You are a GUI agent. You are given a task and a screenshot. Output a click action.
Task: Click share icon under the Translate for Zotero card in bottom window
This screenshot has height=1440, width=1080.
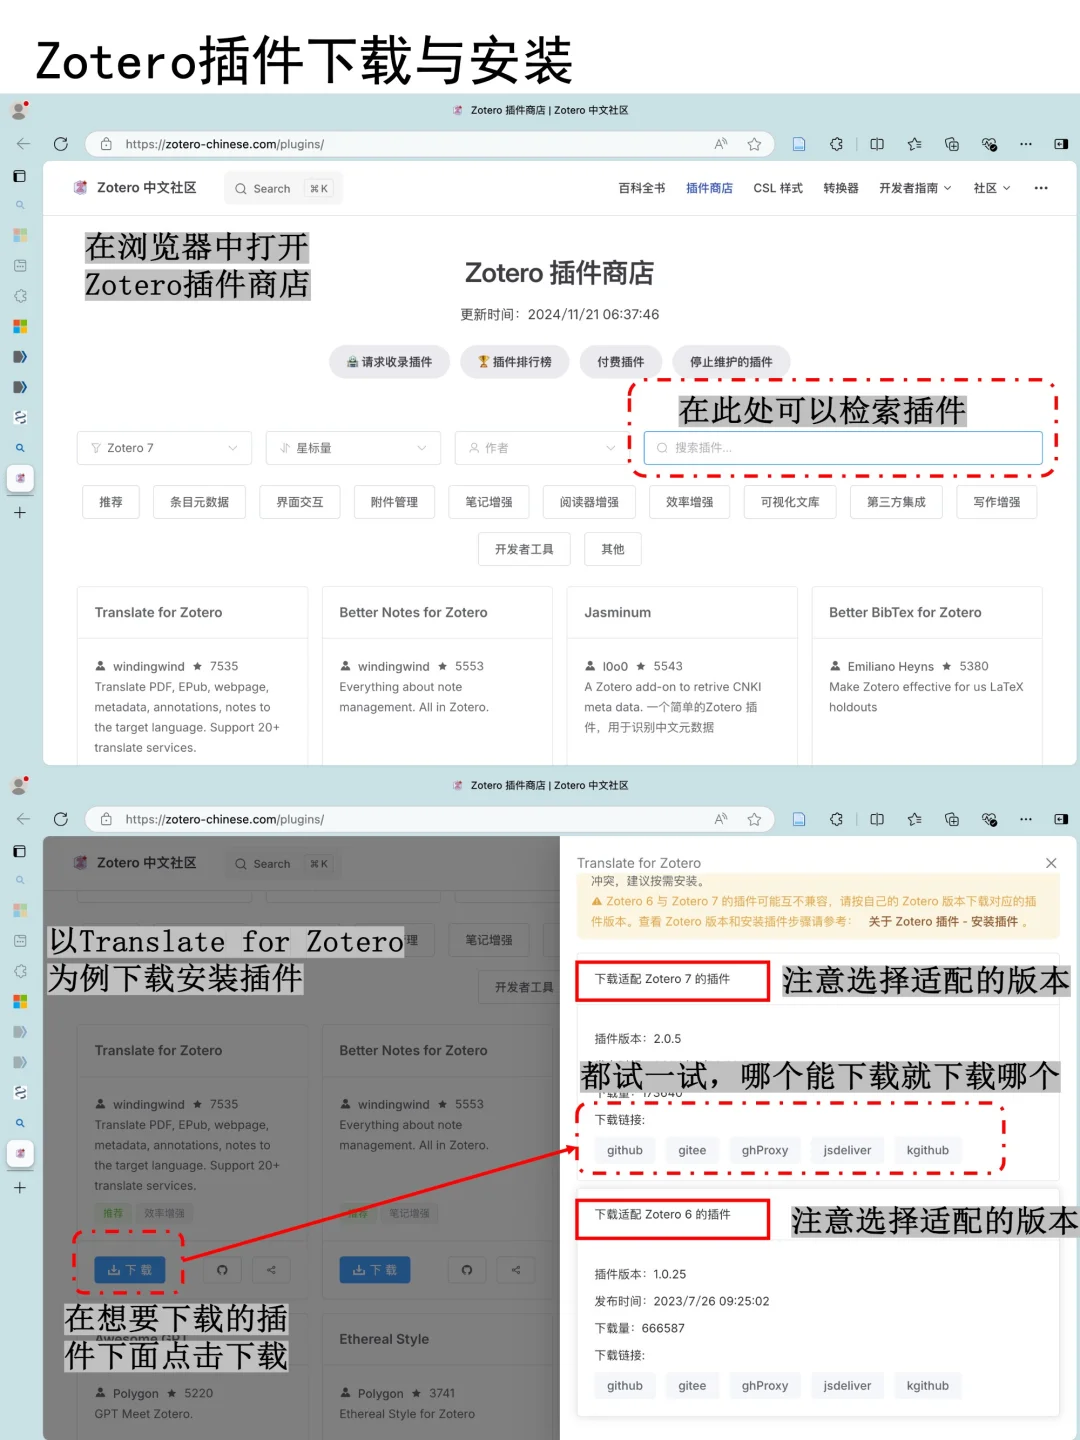tap(271, 1270)
